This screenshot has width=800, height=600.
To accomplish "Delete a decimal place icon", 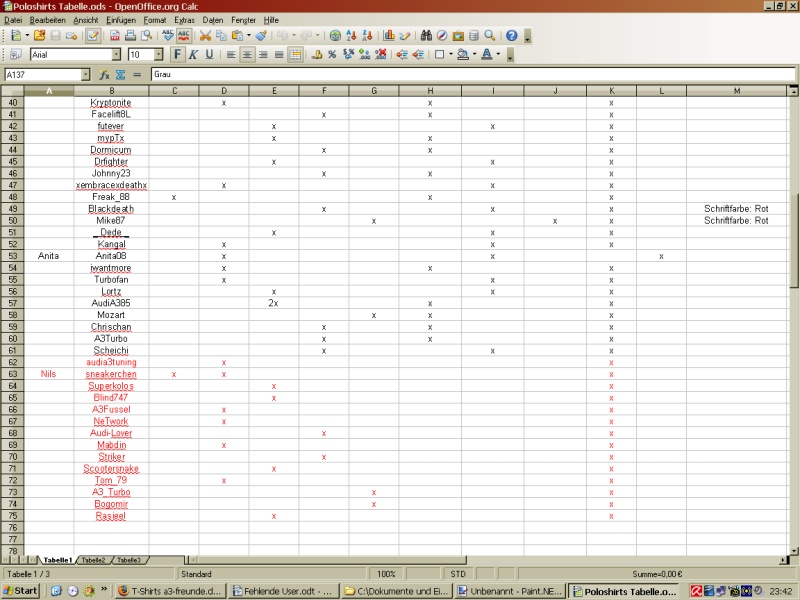I will 380,55.
